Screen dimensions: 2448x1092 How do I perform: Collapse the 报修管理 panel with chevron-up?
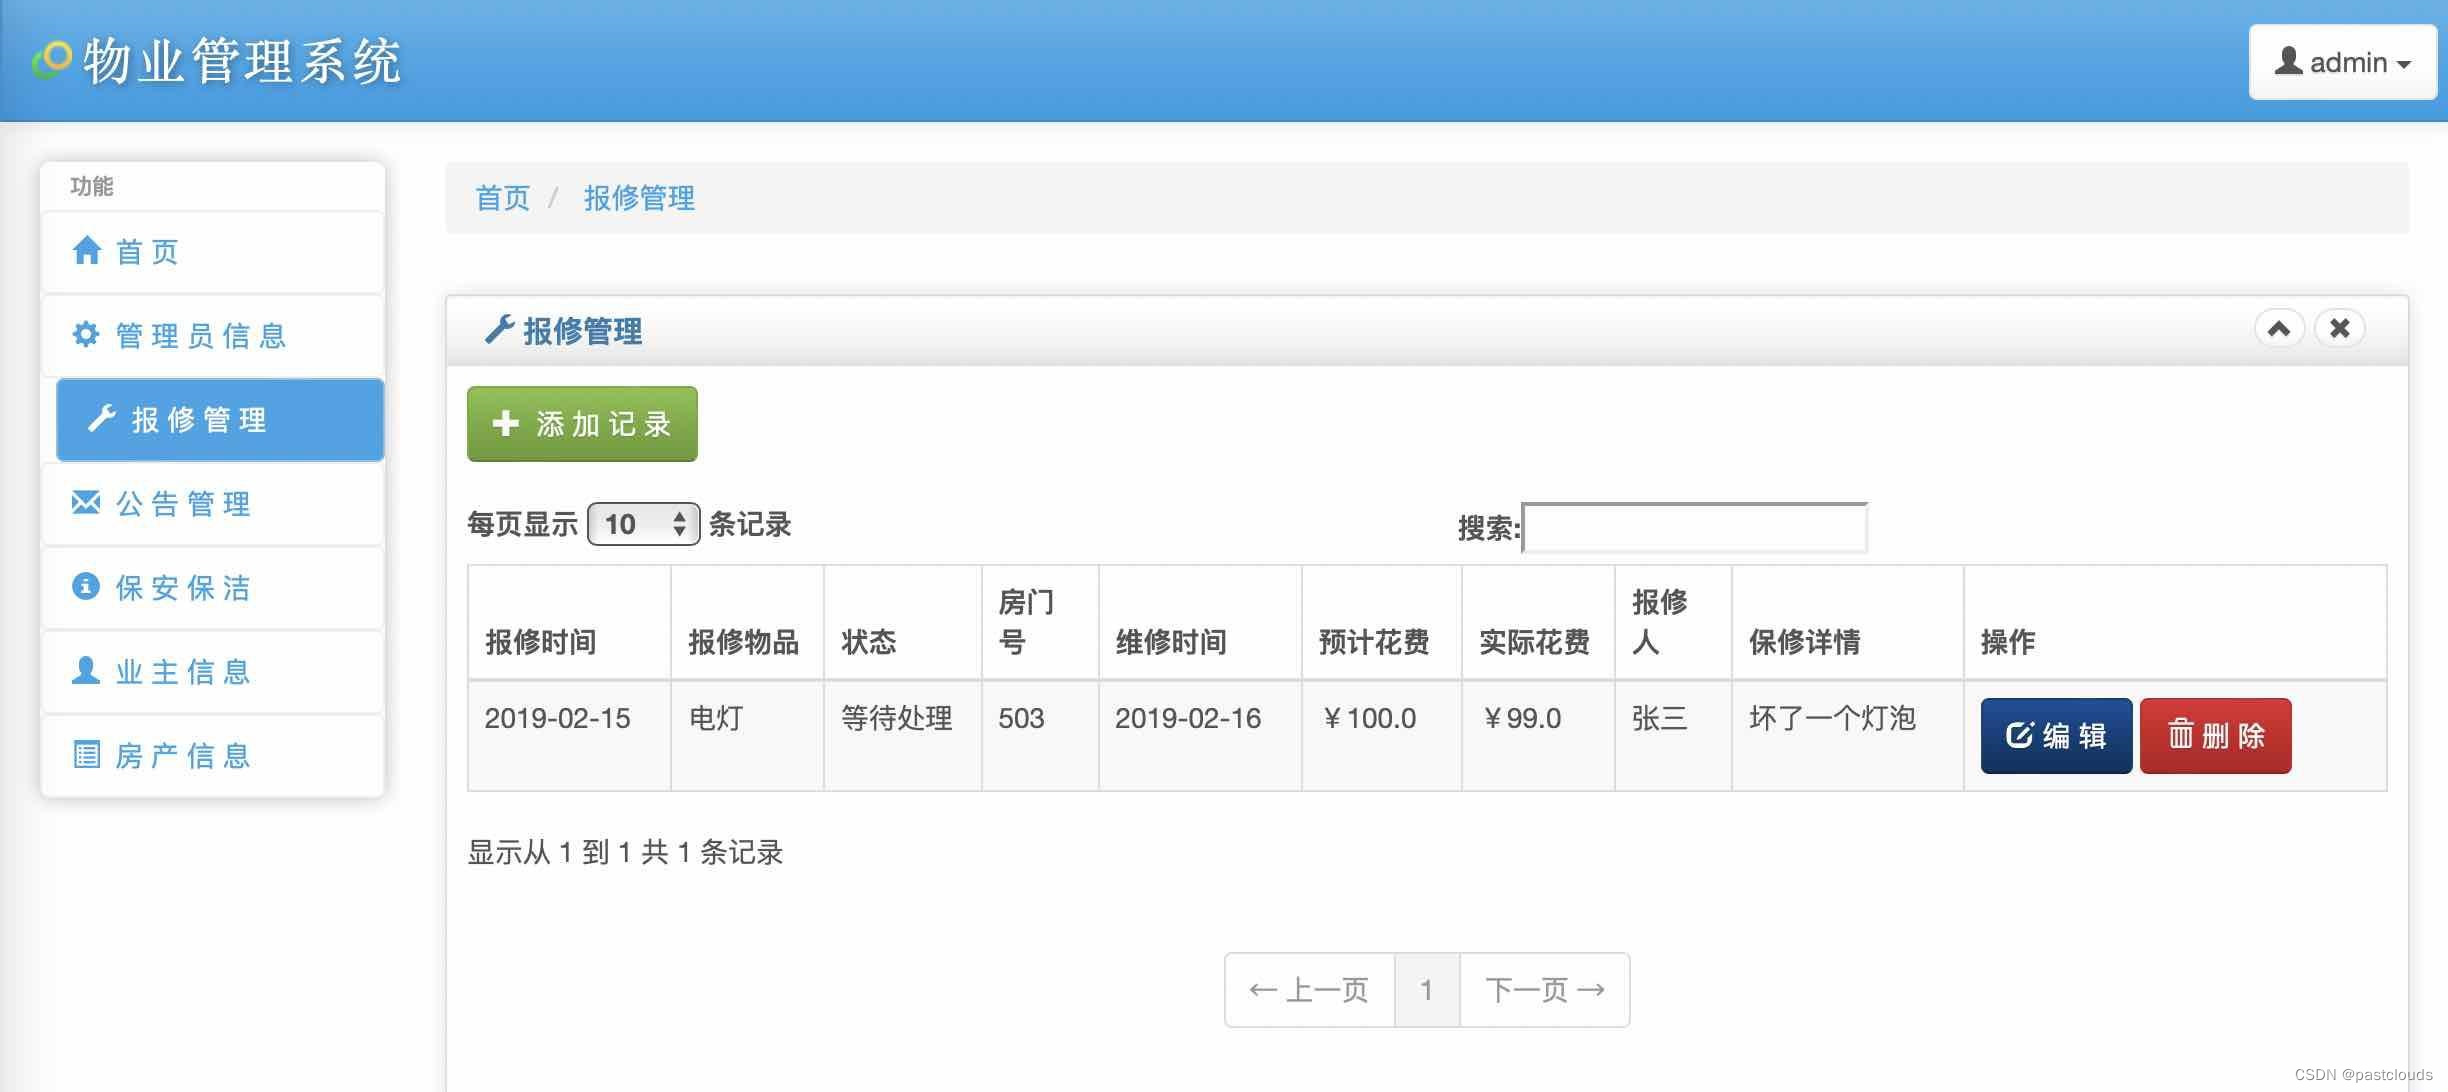[2279, 329]
